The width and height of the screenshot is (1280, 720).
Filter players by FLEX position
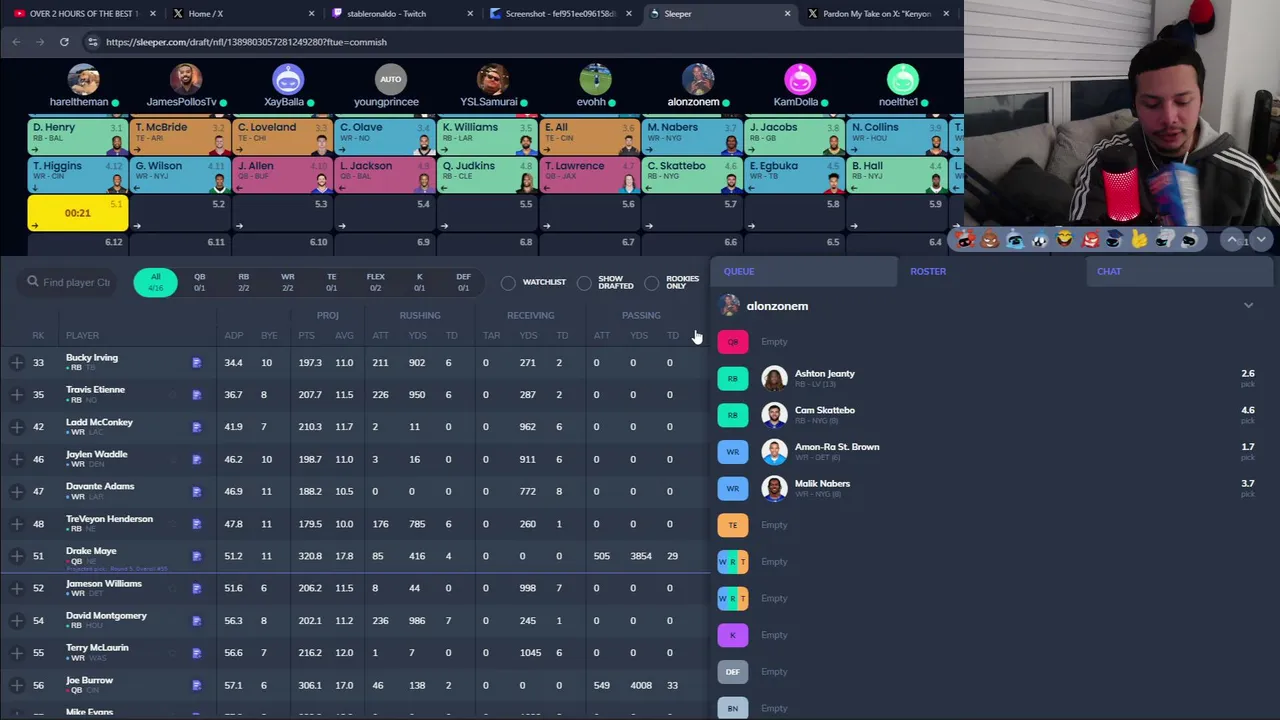pos(375,282)
